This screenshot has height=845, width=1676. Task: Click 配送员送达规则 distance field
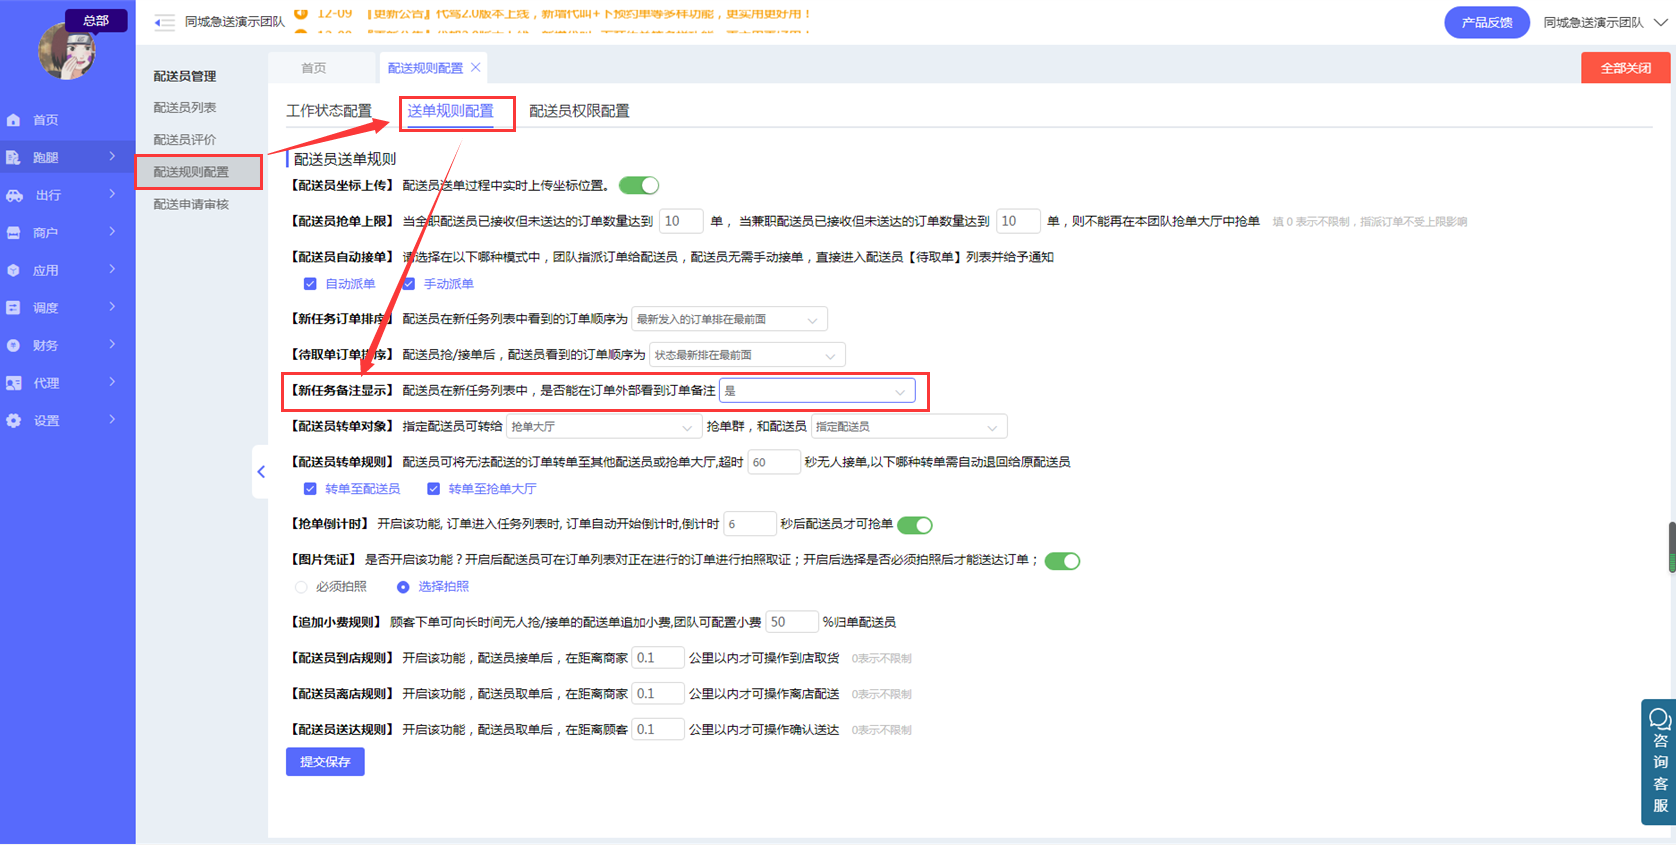(x=658, y=730)
